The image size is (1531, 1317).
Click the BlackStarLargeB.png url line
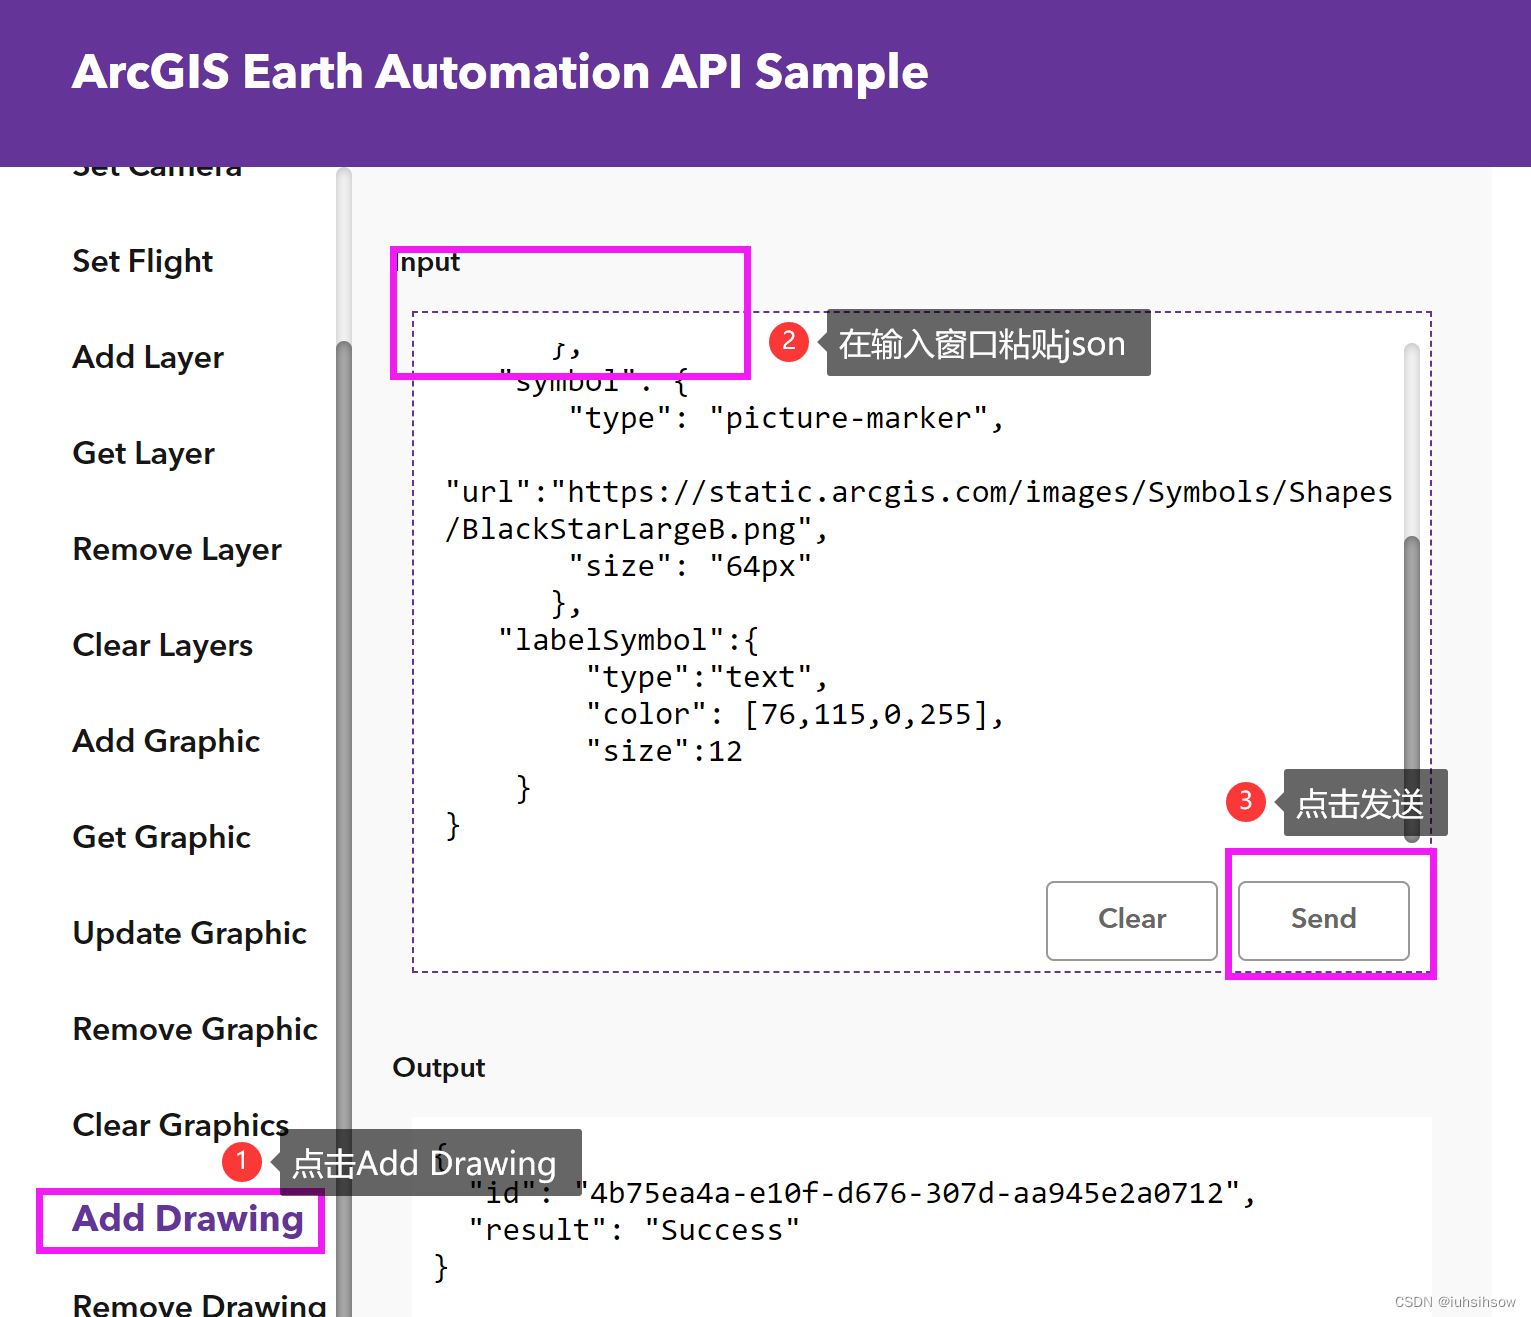[636, 529]
